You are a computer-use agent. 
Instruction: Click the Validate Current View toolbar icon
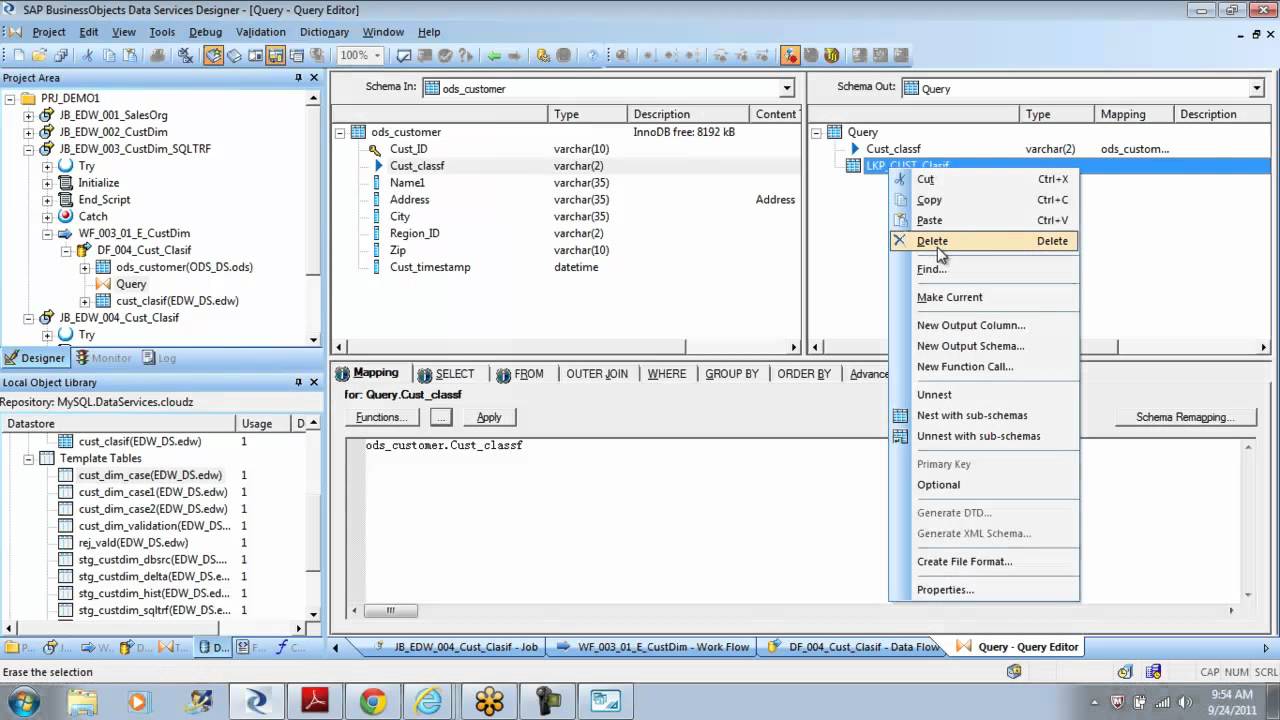click(403, 56)
